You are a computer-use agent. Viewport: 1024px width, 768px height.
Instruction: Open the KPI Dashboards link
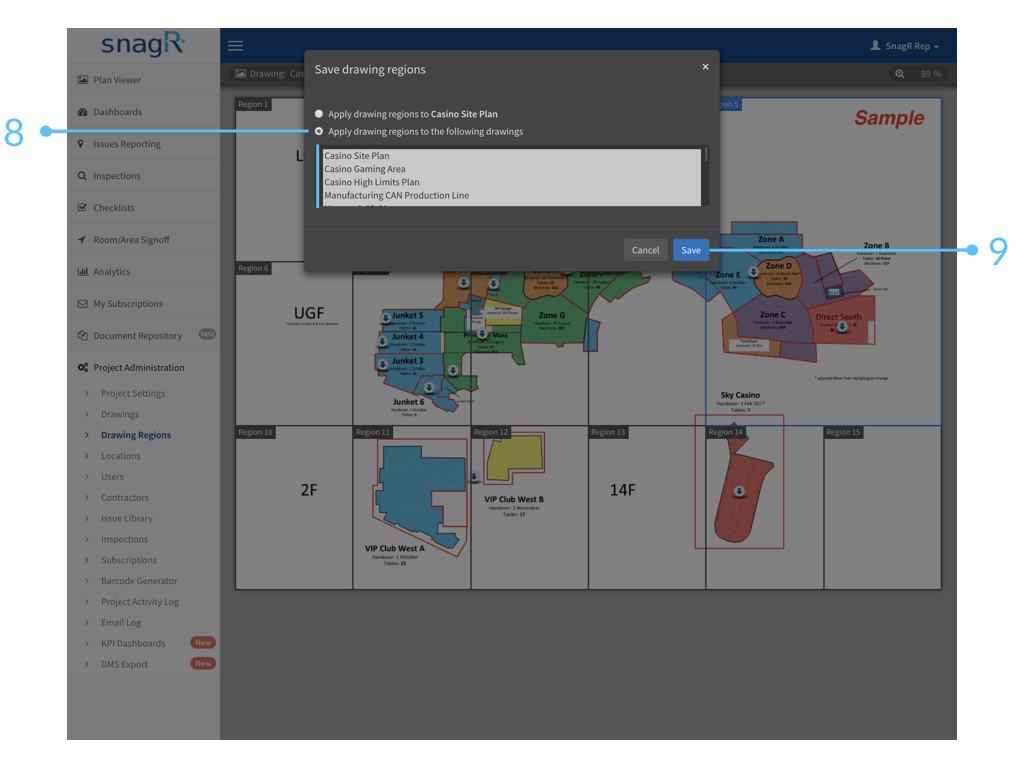click(x=133, y=643)
